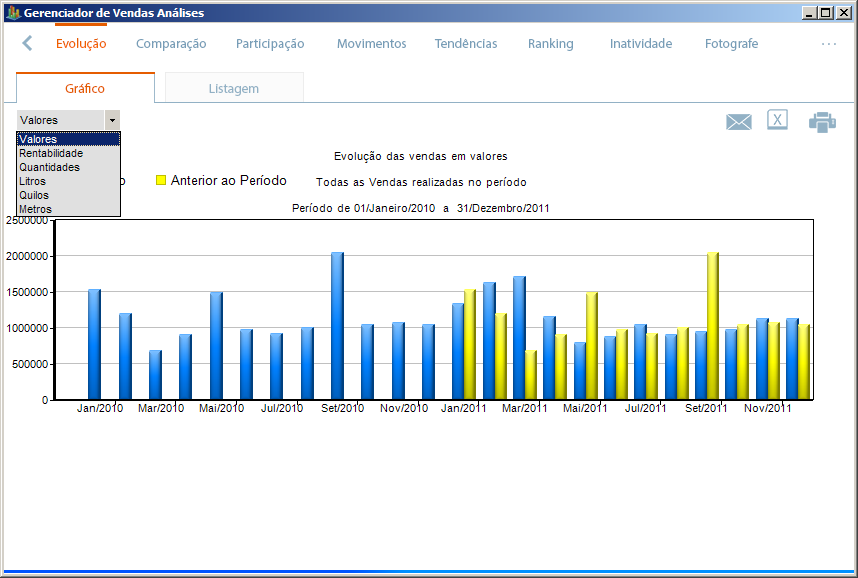Open the Comparação menu tab

tap(171, 44)
